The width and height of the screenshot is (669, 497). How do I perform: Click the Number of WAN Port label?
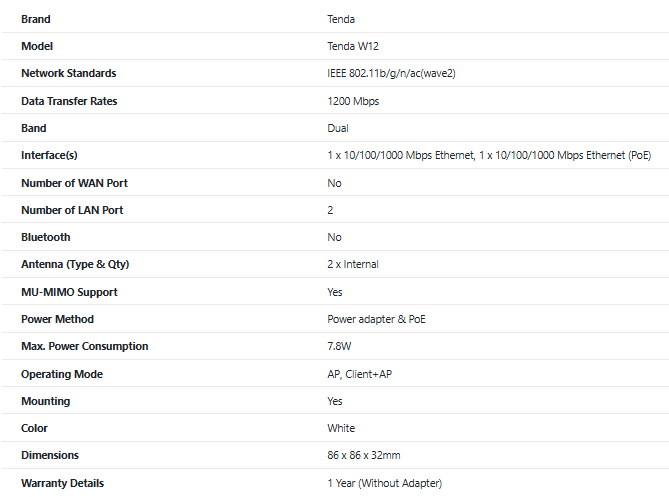click(x=74, y=183)
